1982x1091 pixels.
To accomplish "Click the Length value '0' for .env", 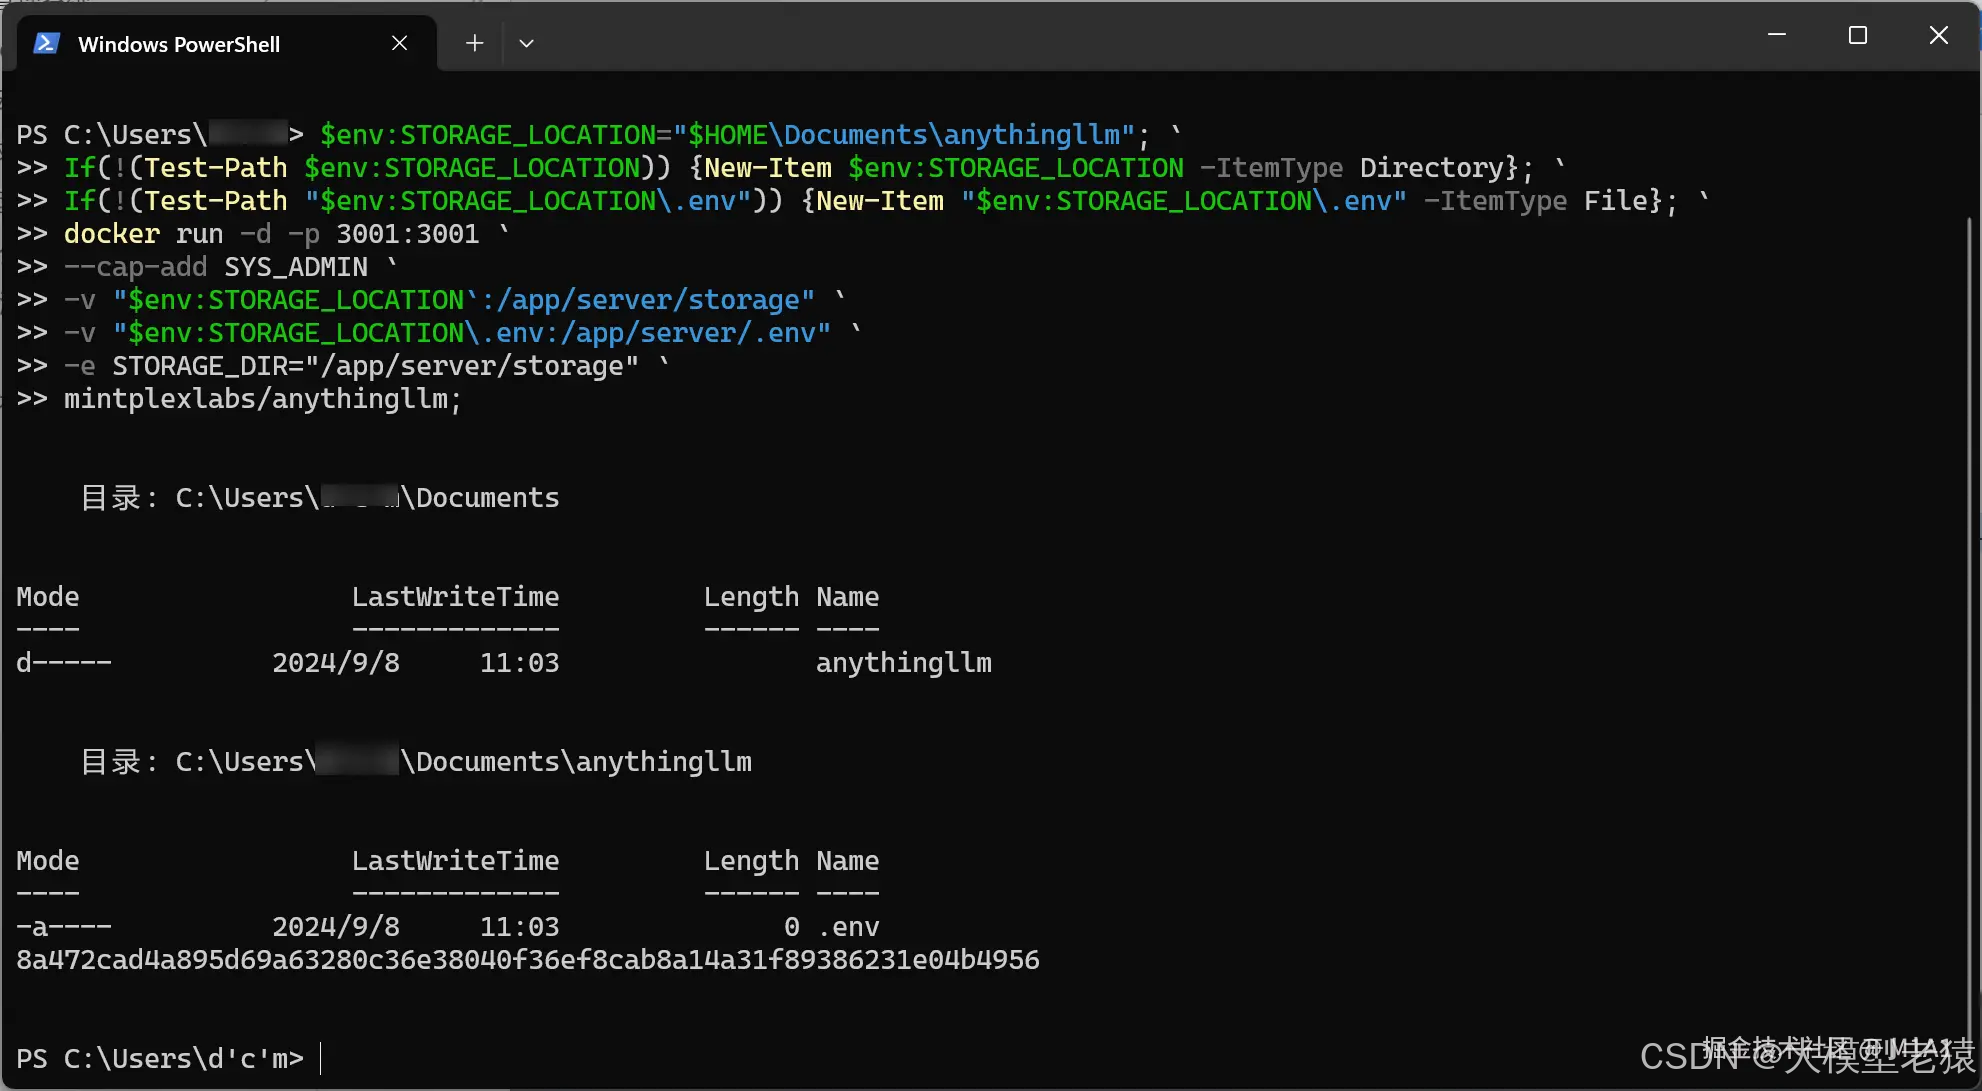I will [x=792, y=927].
